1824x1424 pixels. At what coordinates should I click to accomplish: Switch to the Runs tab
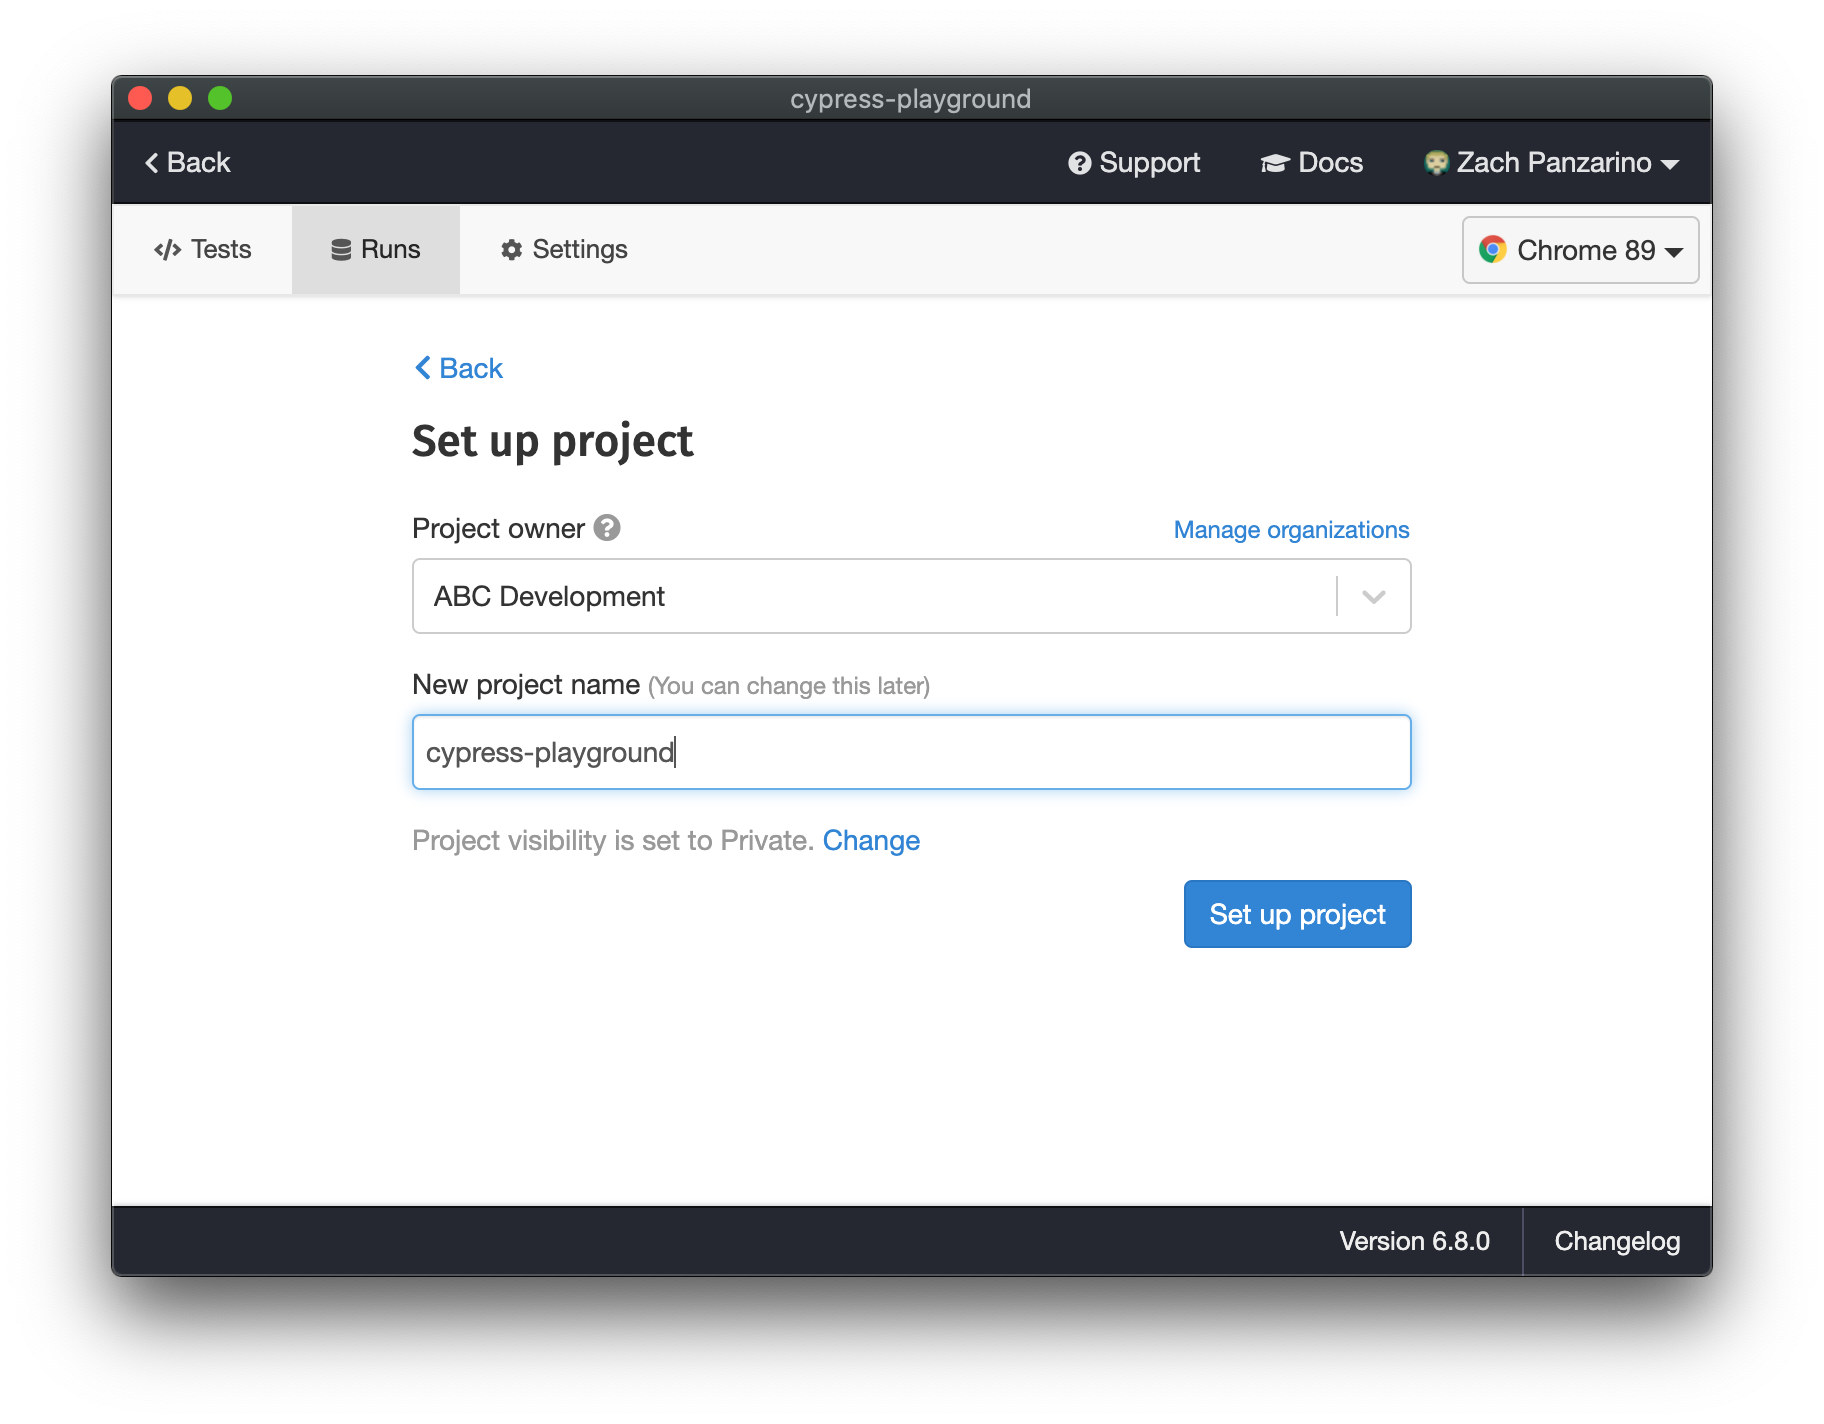376,249
